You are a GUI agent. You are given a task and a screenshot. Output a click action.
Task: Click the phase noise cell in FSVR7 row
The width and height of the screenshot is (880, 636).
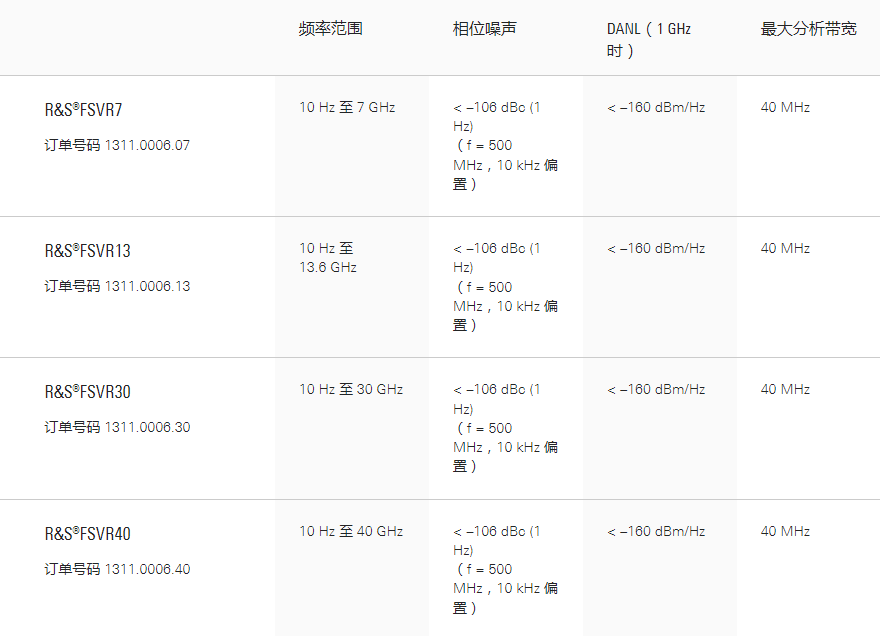click(x=504, y=145)
